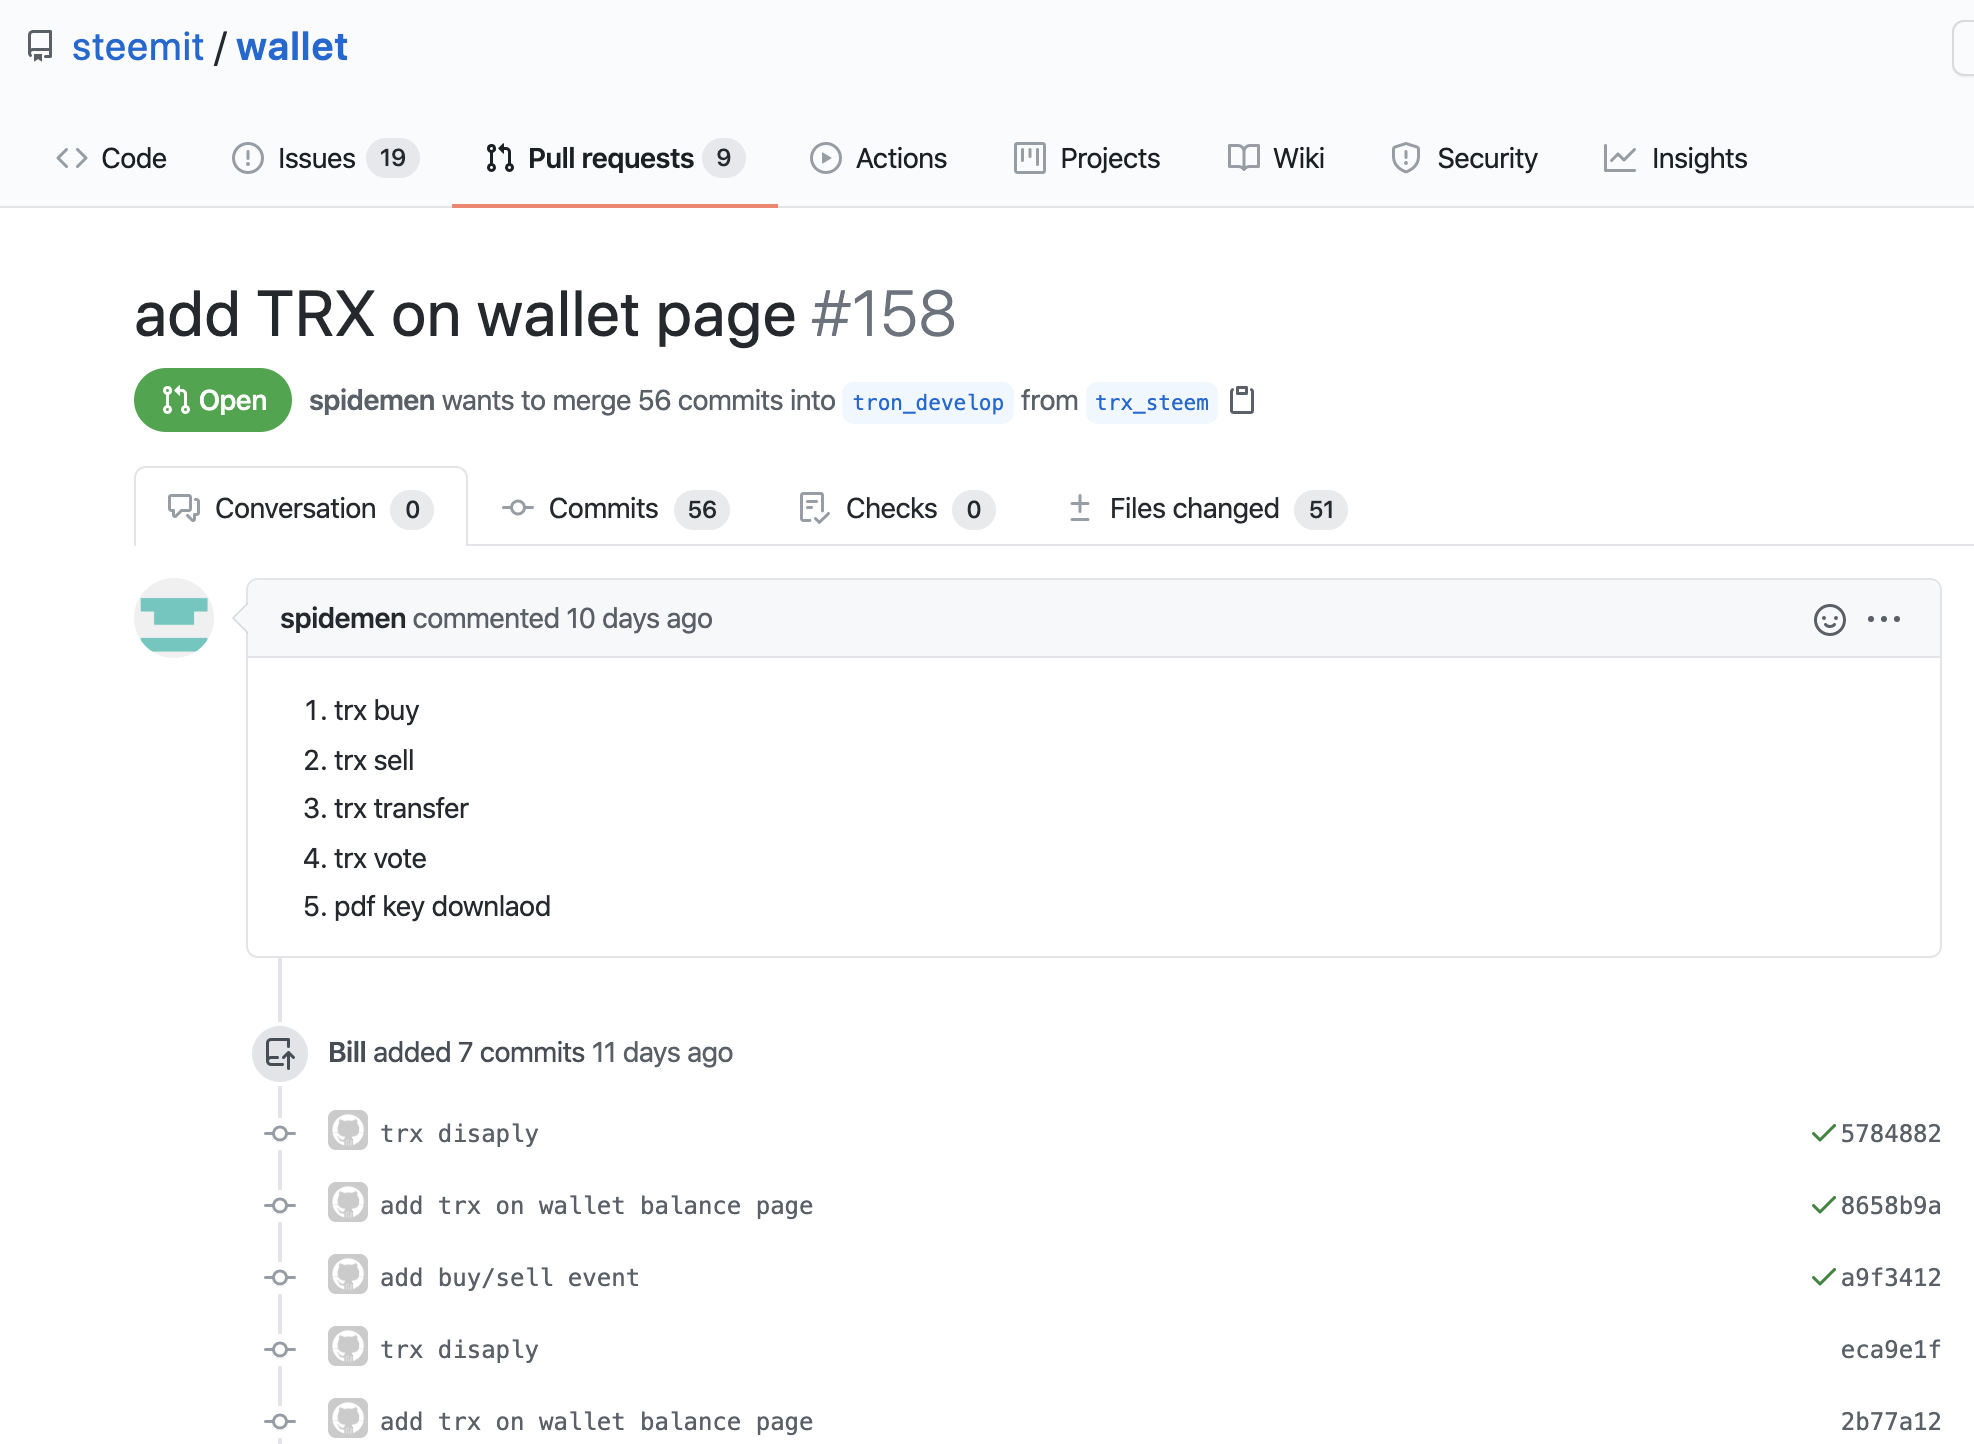
Task: Click green check status for commit 5784882
Action: pos(1822,1133)
